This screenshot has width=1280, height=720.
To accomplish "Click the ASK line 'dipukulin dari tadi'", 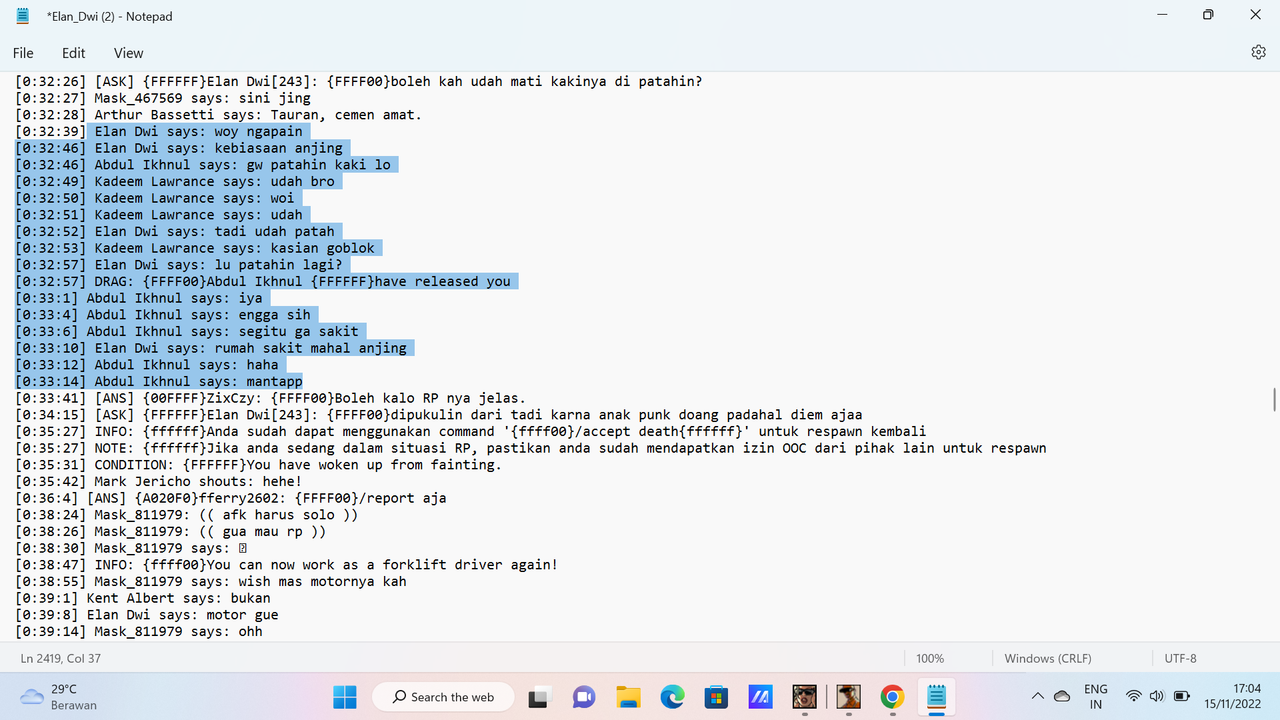I will click(438, 415).
